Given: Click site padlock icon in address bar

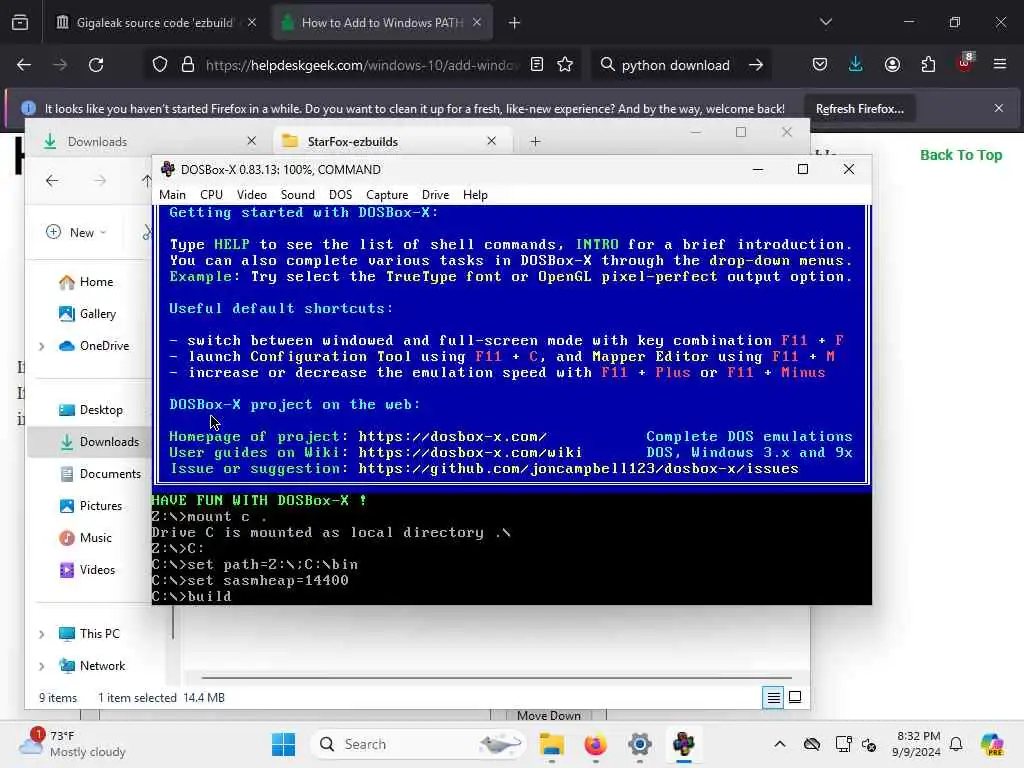Looking at the screenshot, I should click(x=188, y=65).
